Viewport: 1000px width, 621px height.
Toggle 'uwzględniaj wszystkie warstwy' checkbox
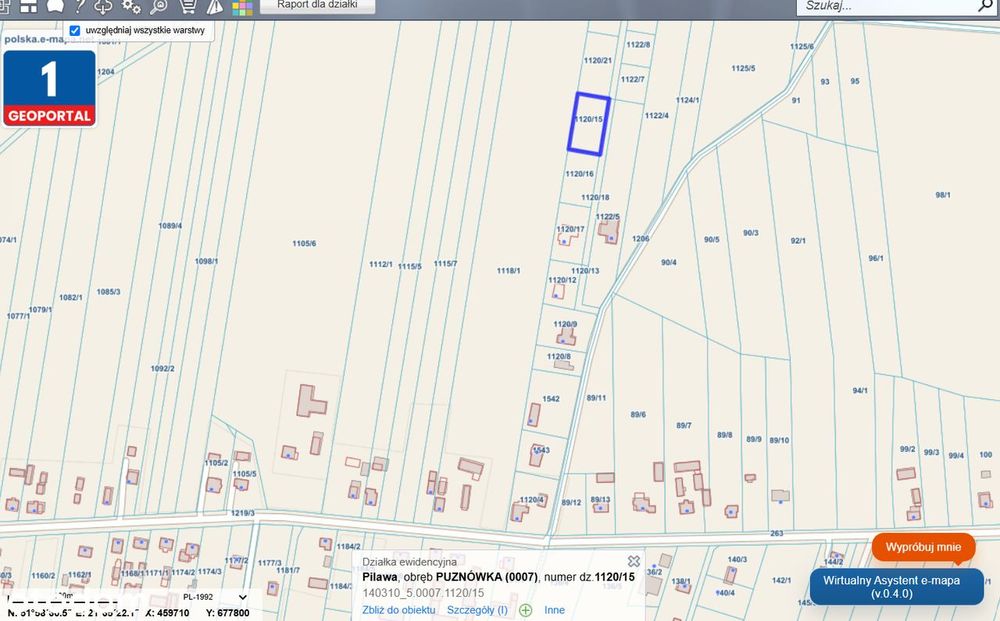click(x=75, y=31)
